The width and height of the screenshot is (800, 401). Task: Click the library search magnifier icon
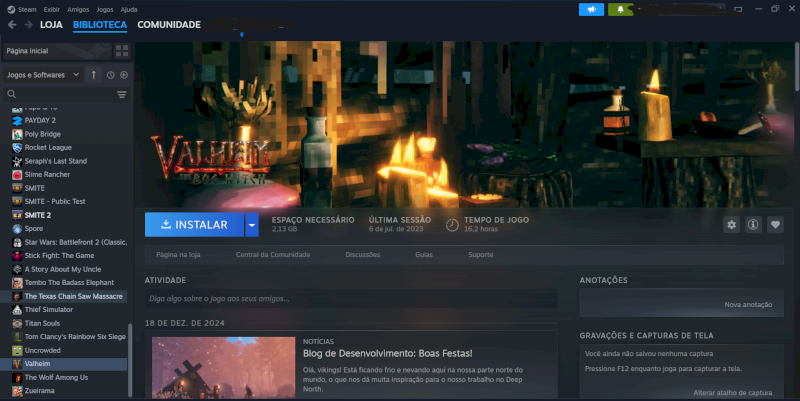[x=12, y=94]
